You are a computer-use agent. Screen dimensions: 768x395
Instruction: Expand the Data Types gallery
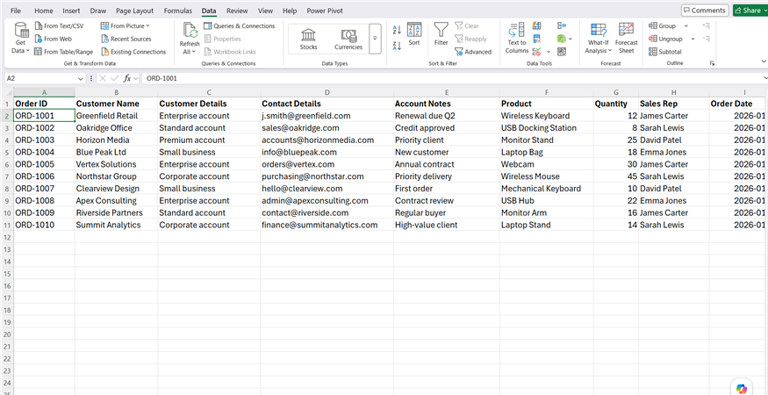pos(375,39)
